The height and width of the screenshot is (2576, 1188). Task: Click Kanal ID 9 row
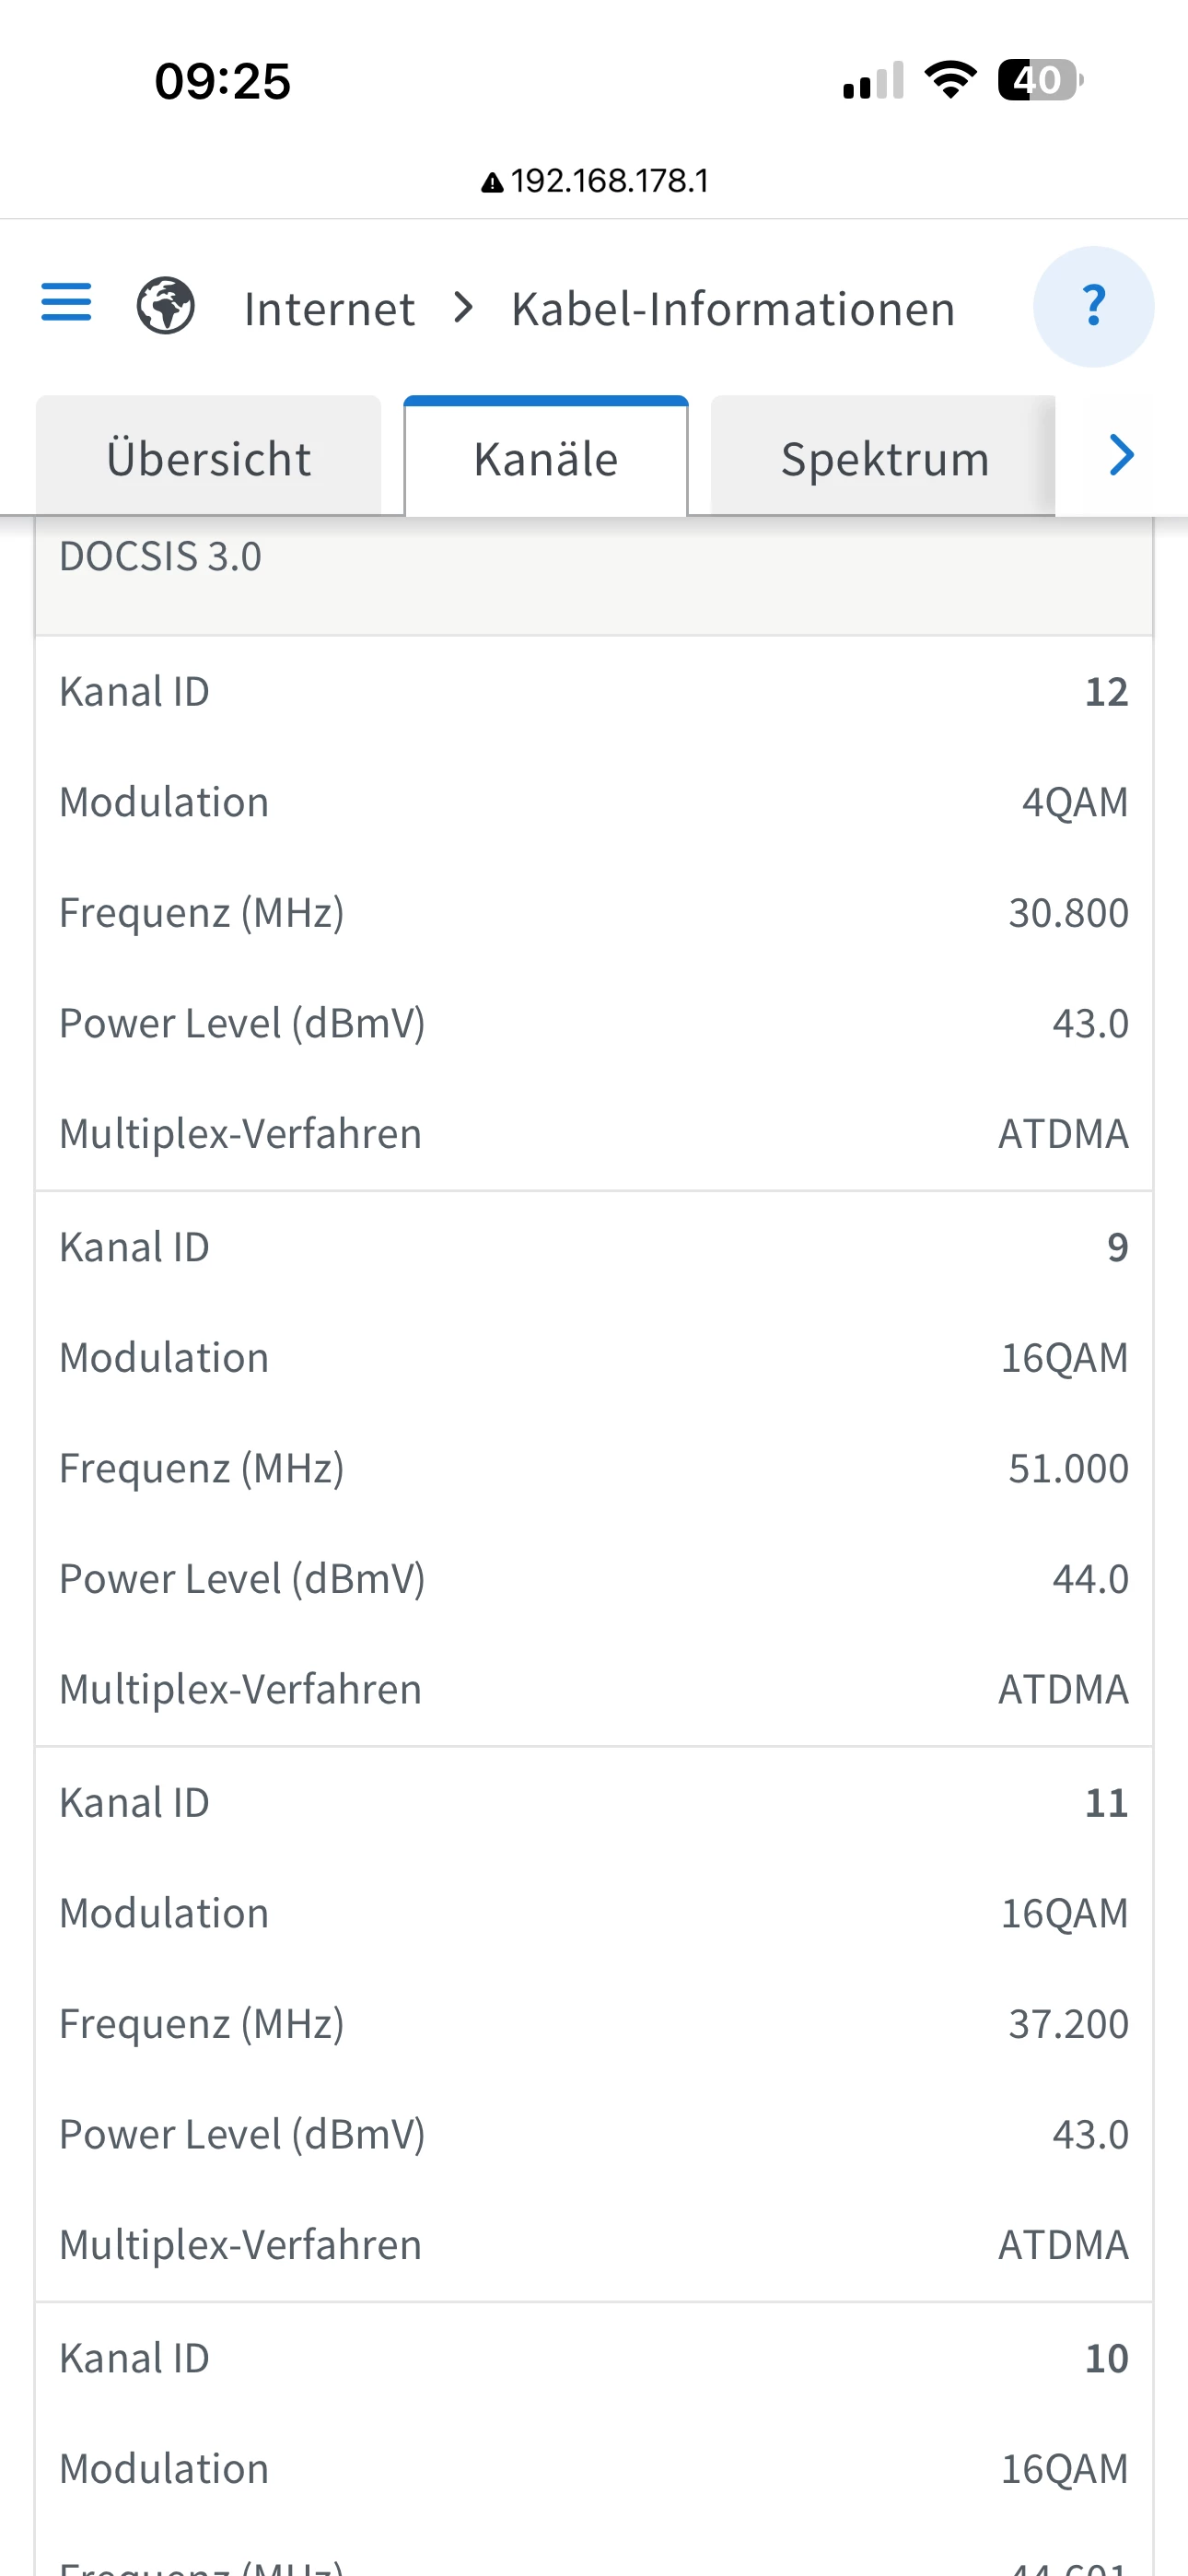coord(594,1247)
